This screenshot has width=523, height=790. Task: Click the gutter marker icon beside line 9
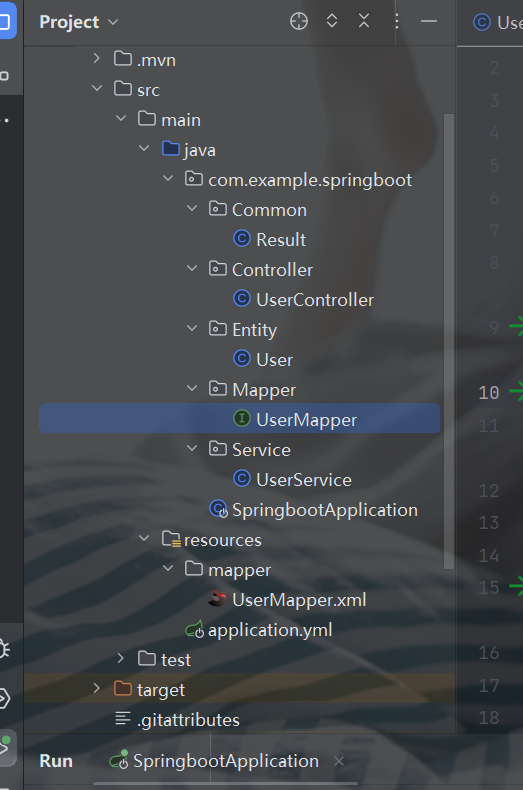516,326
